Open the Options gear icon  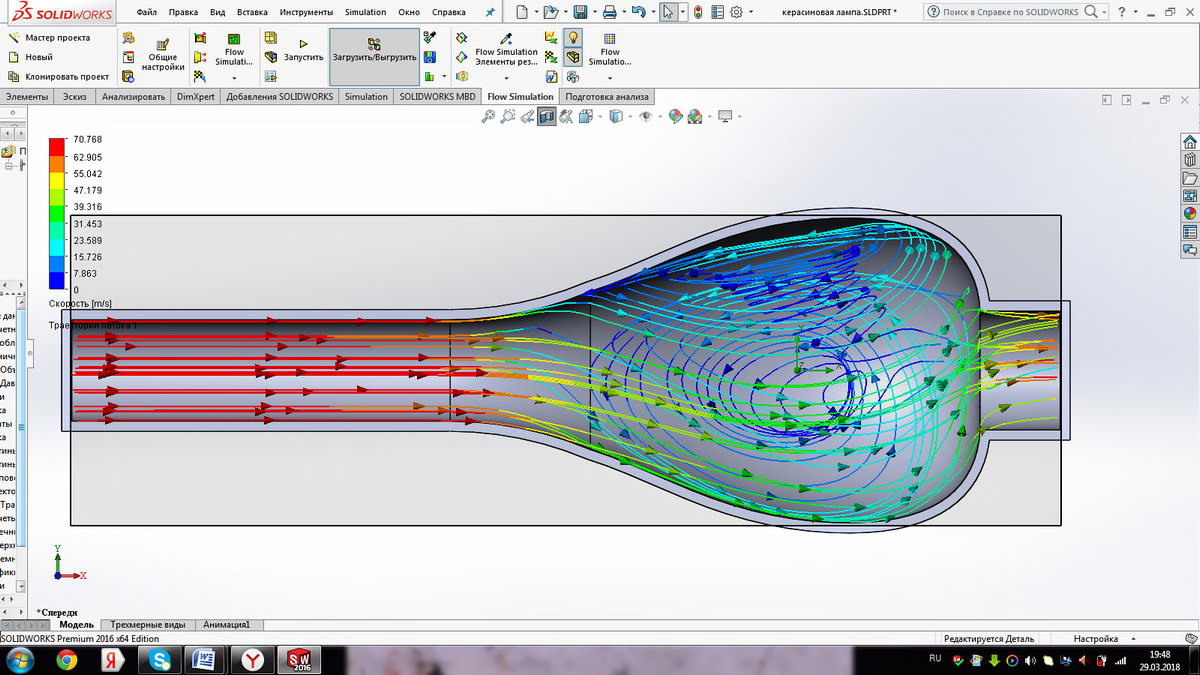pyautogui.click(x=737, y=12)
